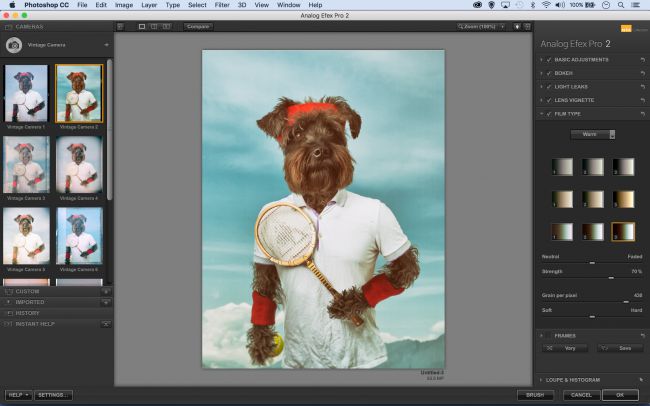Add camera with the plus icon
650x406 pixels.
(106, 45)
